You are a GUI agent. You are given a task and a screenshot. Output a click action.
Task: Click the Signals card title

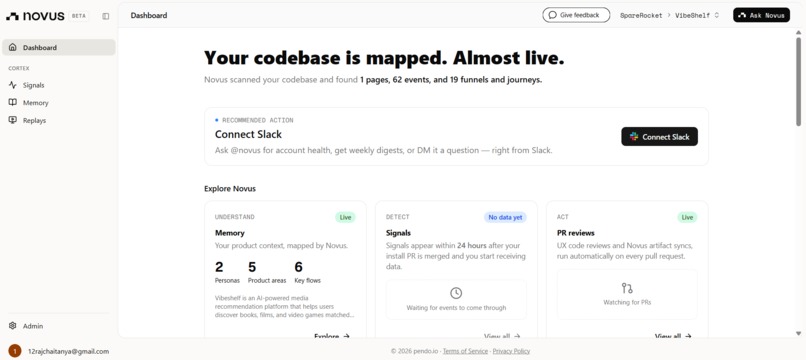(398, 233)
